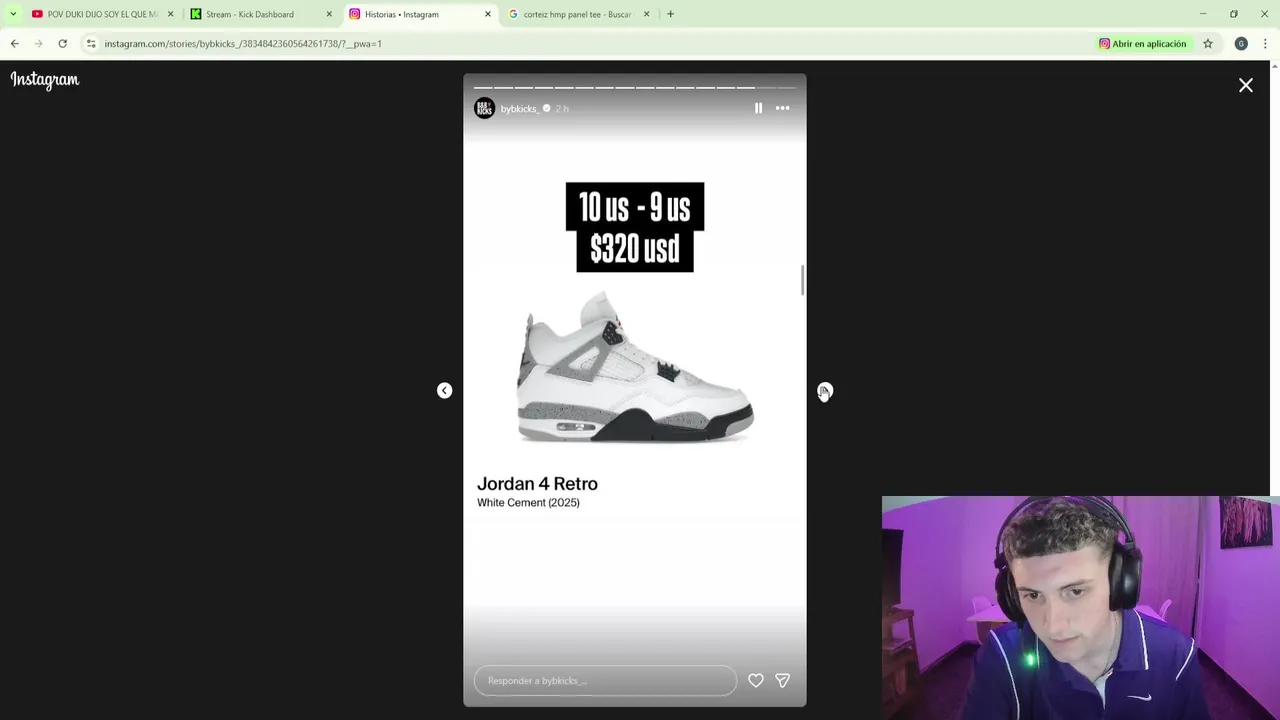
Task: Close the stories viewer with the X
Action: 1246,85
